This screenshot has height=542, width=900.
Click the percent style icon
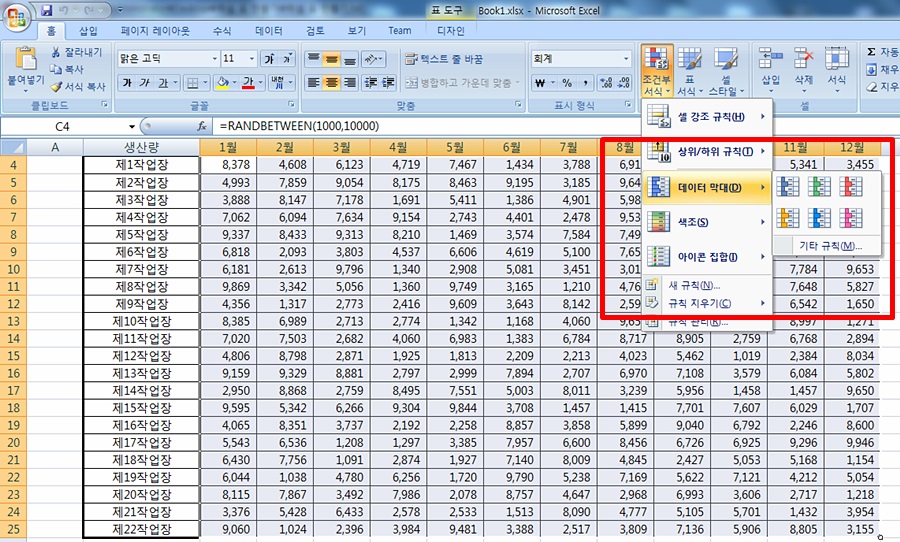click(x=567, y=83)
